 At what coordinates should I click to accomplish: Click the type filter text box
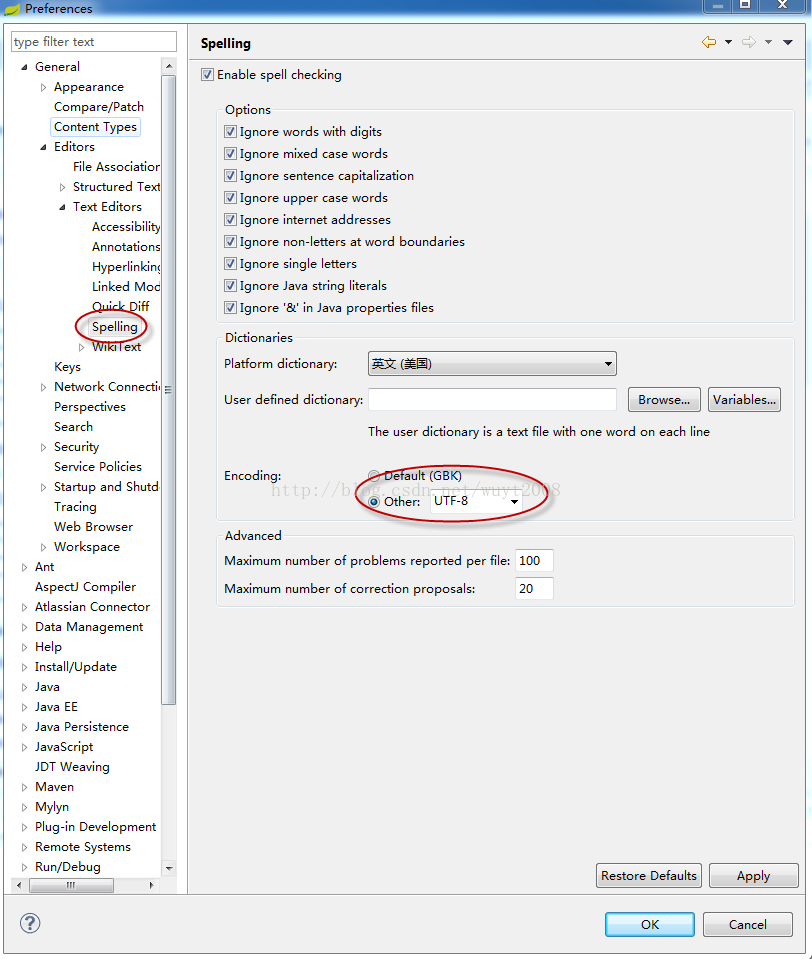coord(94,42)
